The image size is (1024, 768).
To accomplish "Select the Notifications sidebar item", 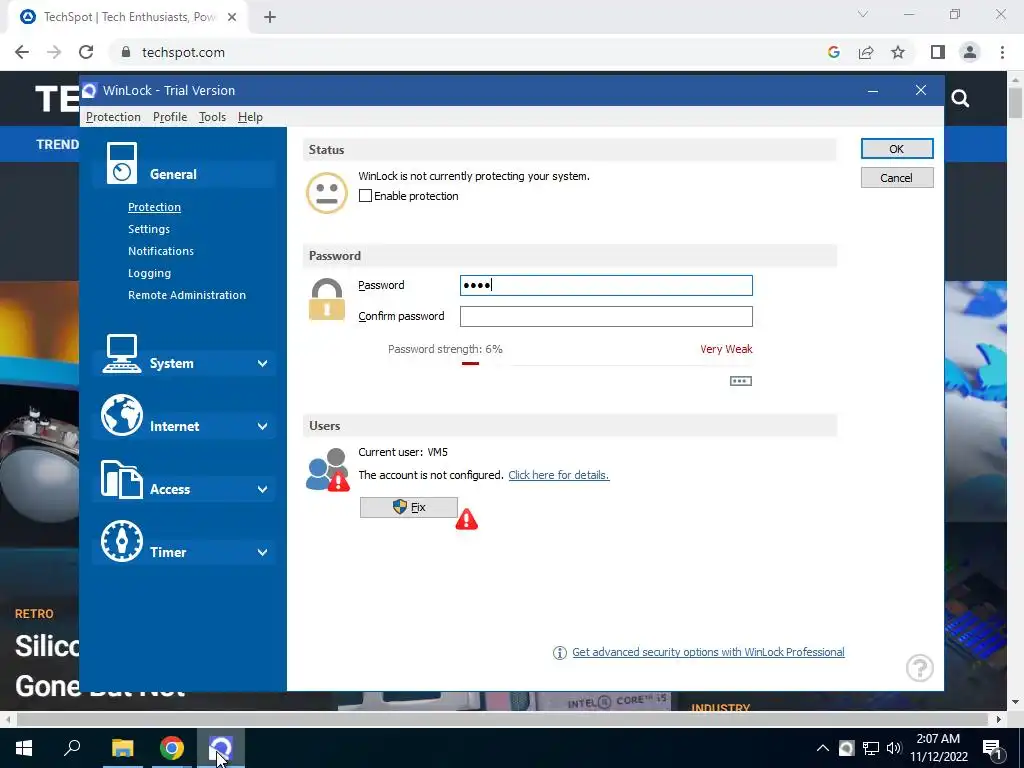I will point(161,251).
